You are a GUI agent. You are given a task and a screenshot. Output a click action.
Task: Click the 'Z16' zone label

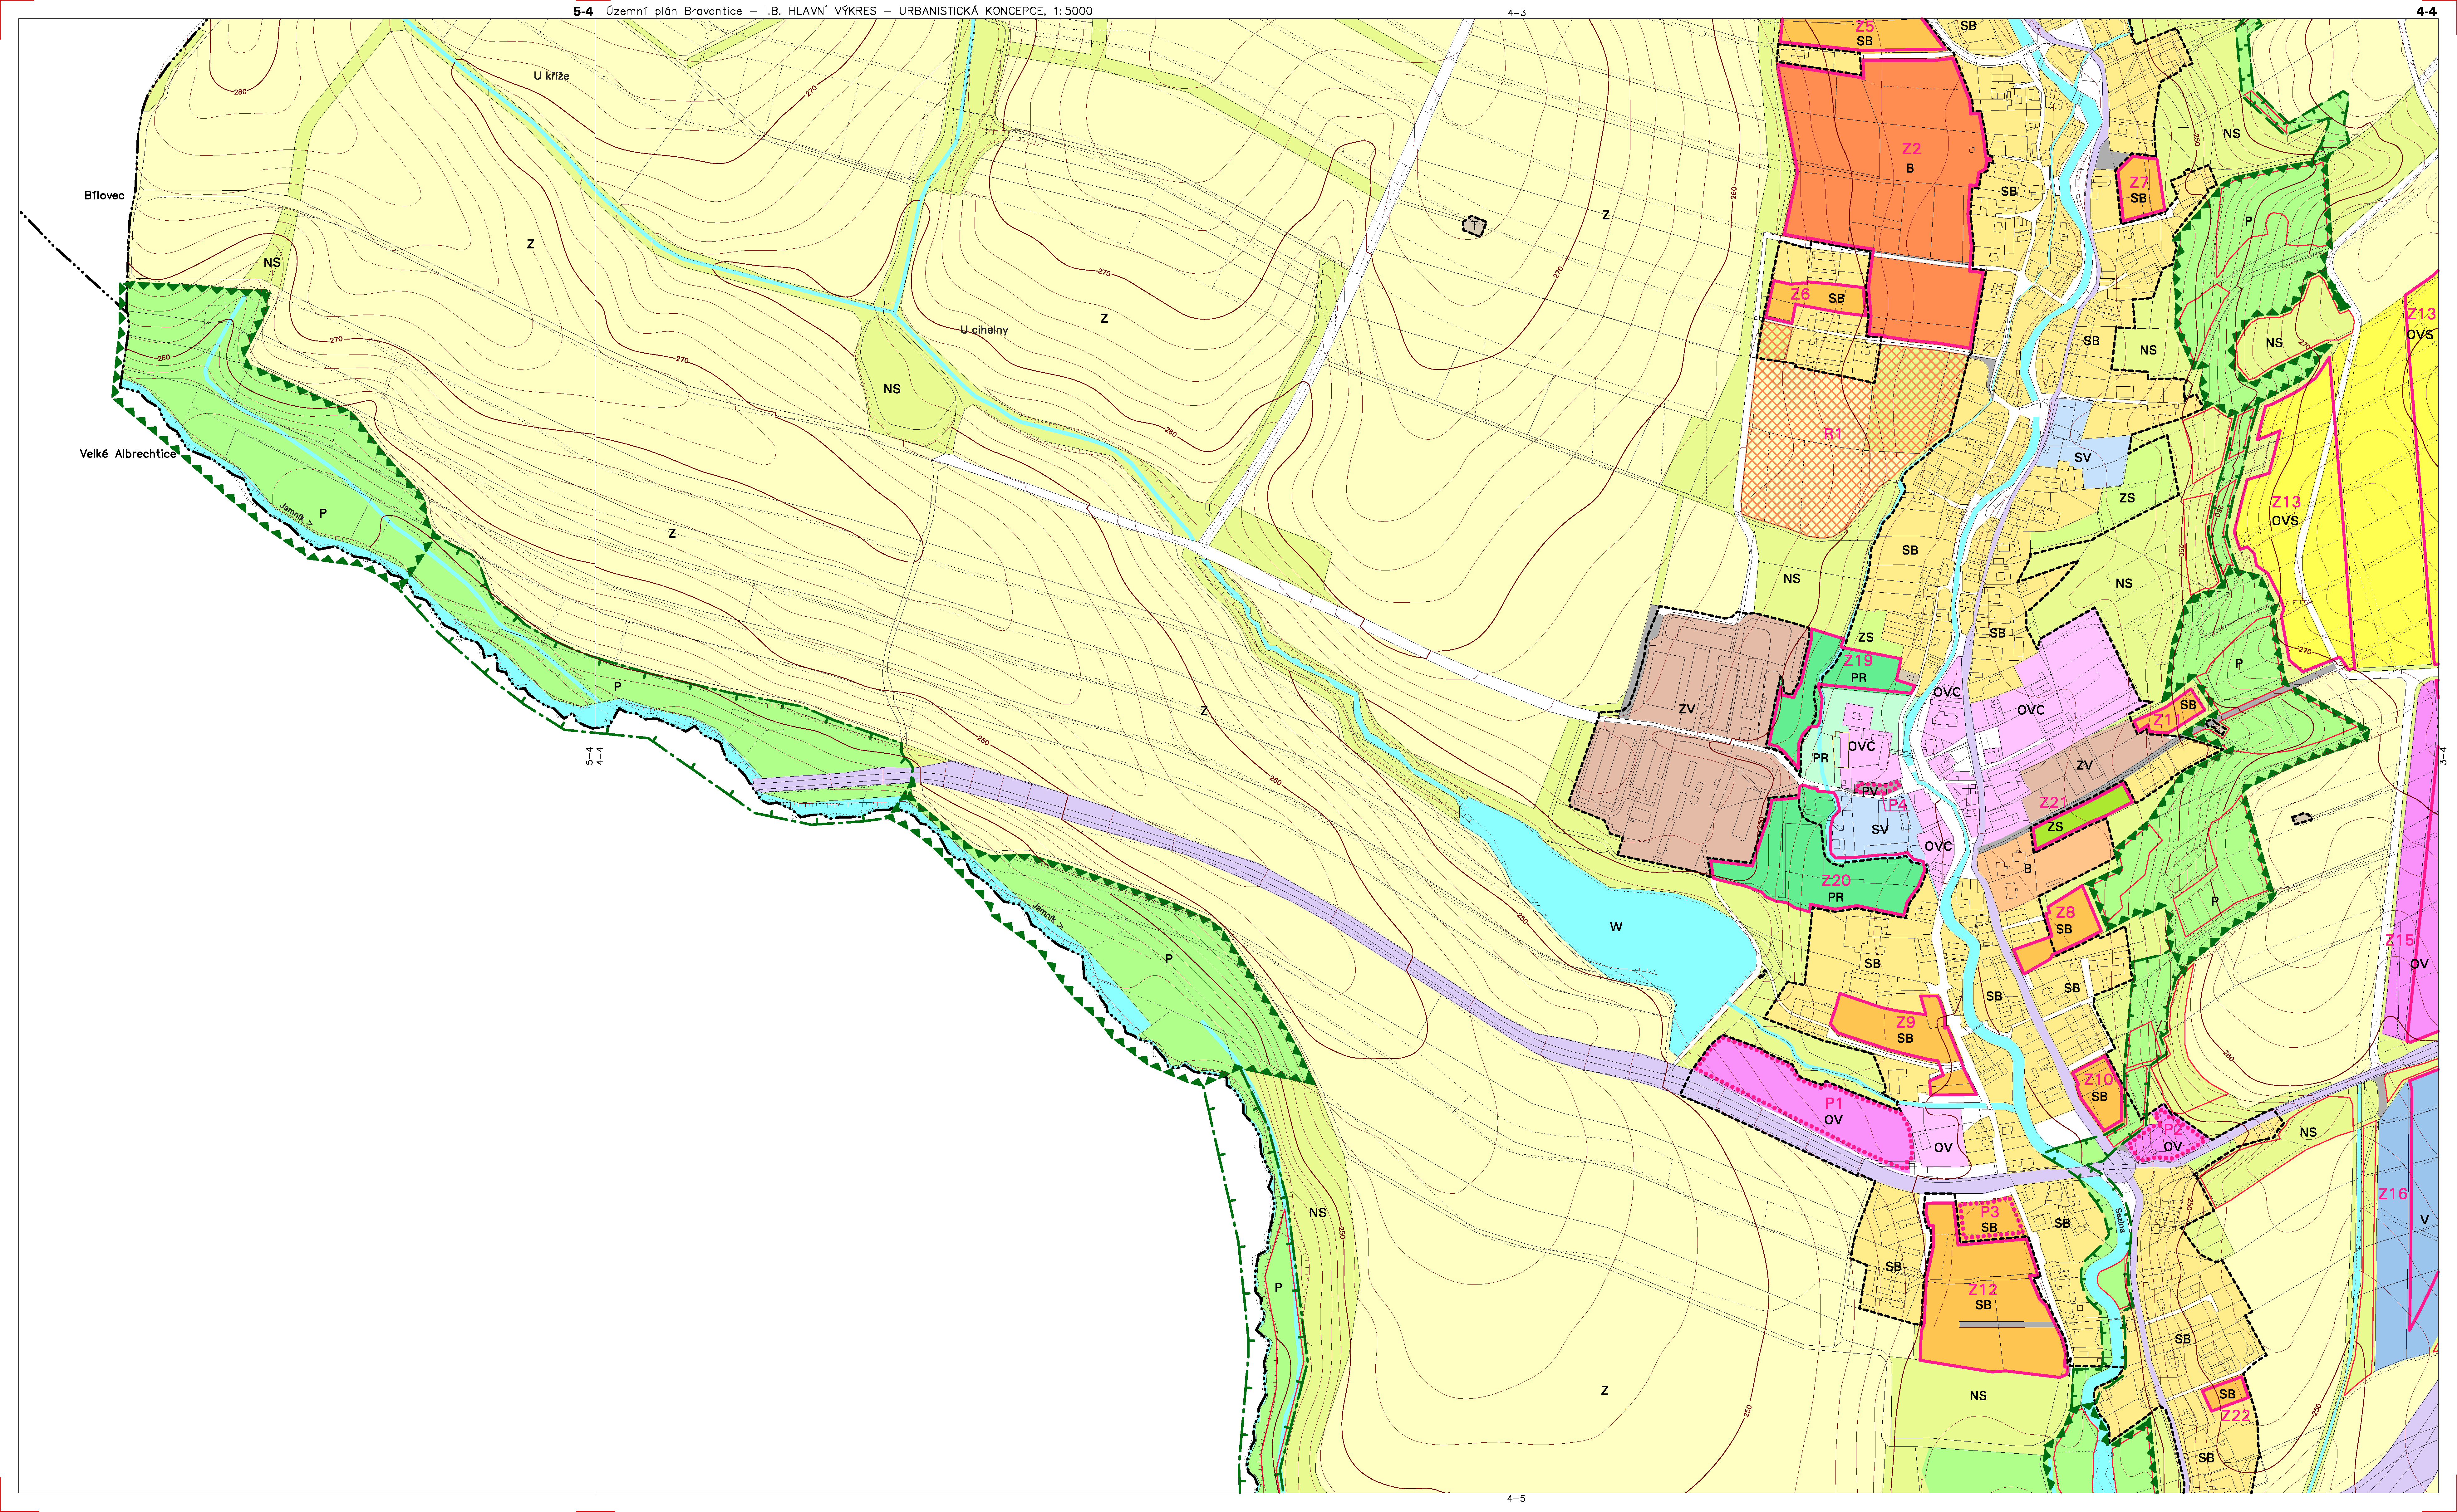pyautogui.click(x=2393, y=1194)
